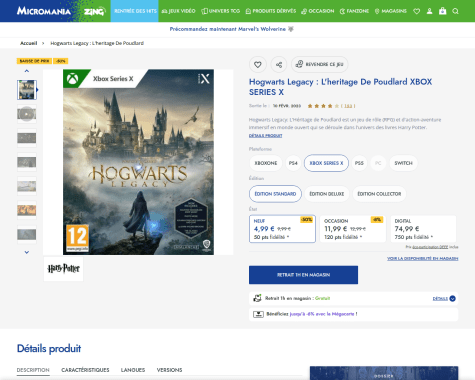Open Univers TCG menu
This screenshot has width=475, height=380.
(x=221, y=11)
